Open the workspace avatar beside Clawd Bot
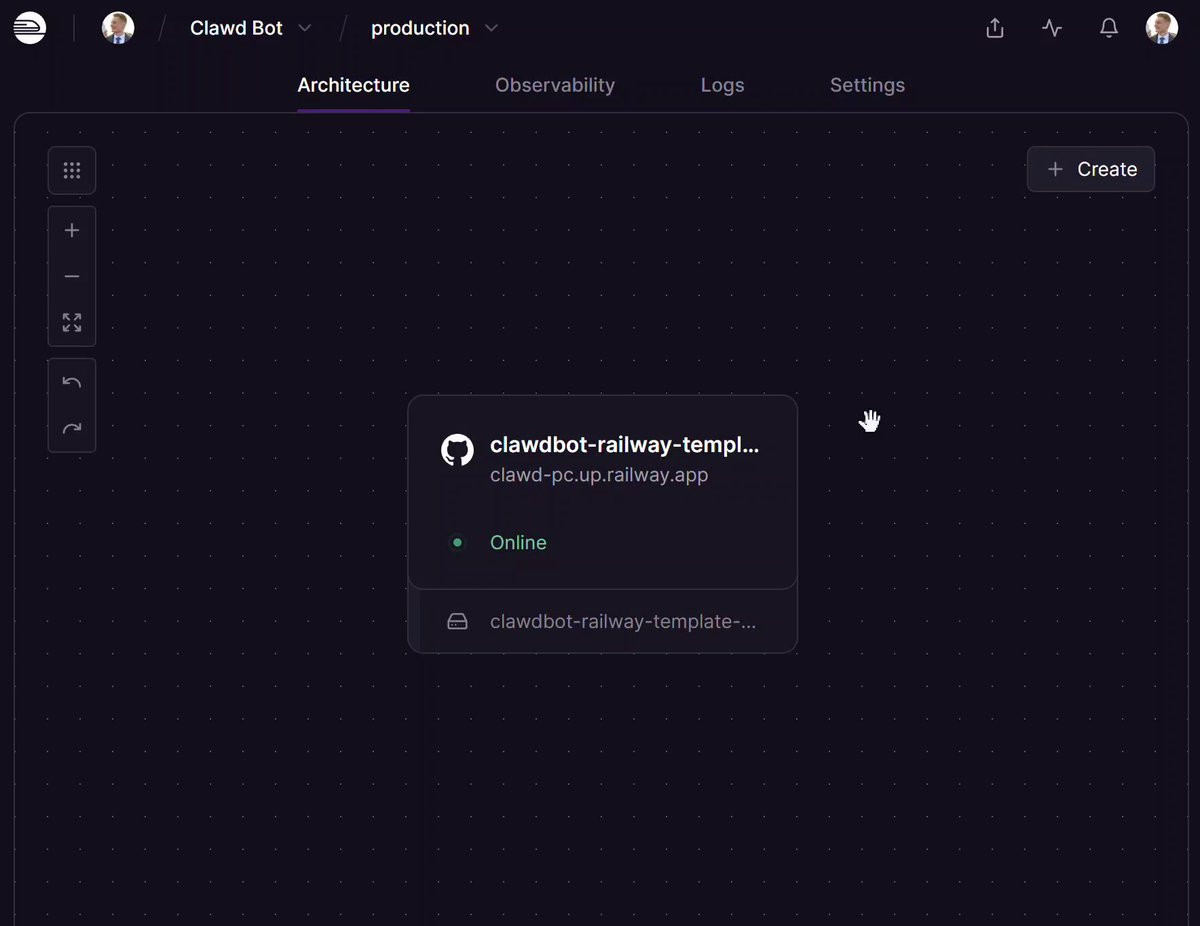1200x926 pixels. tap(118, 28)
